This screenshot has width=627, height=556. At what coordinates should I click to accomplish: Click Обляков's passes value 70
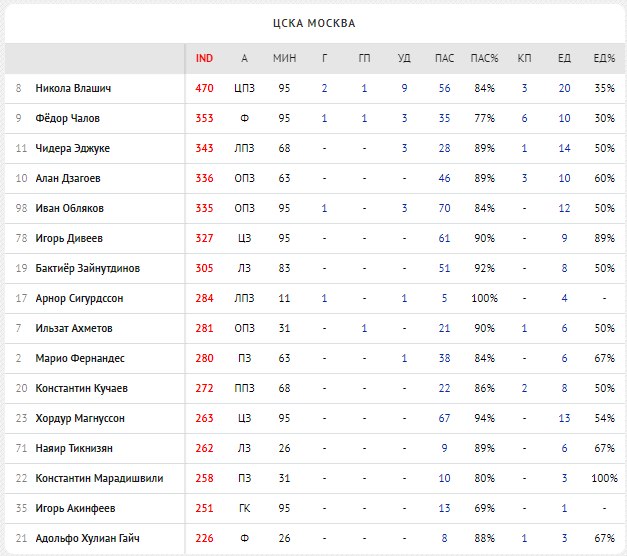tap(444, 208)
